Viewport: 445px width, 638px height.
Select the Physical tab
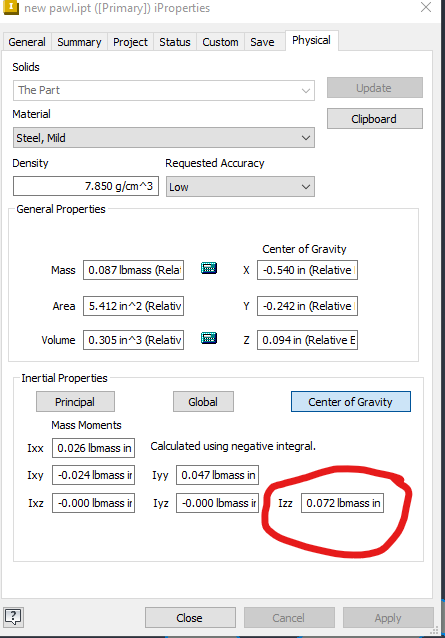coord(312,40)
